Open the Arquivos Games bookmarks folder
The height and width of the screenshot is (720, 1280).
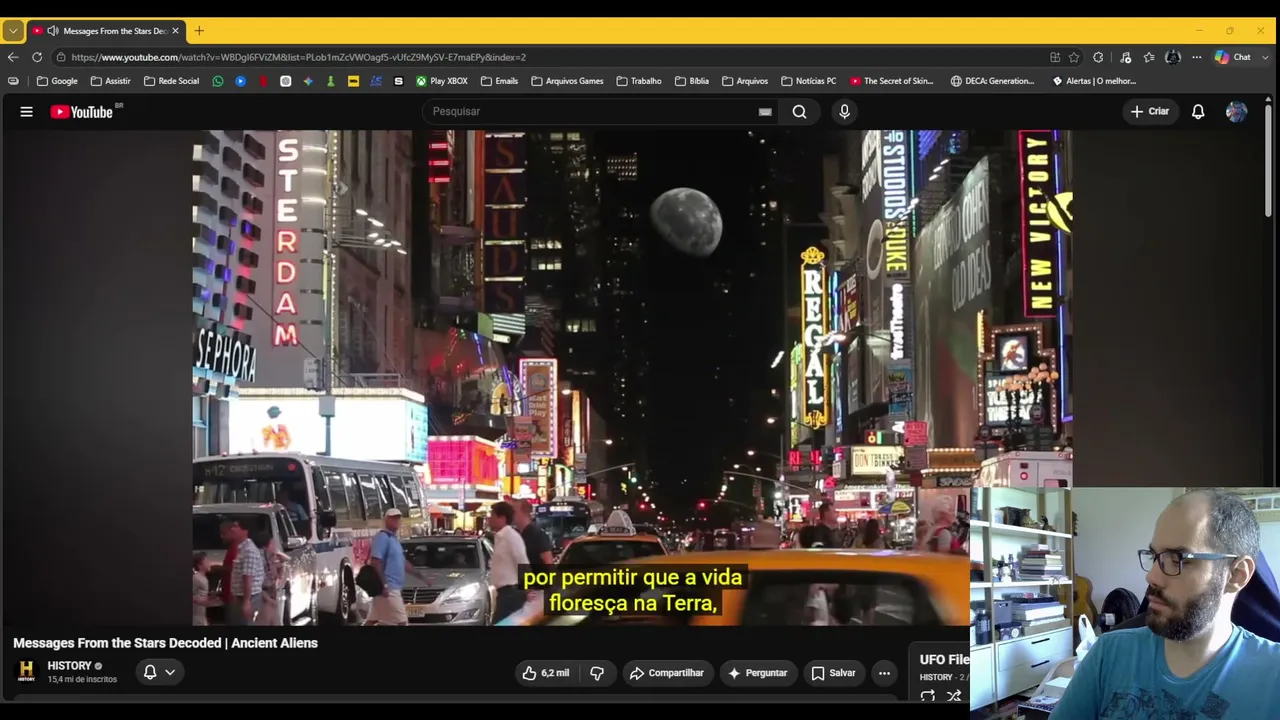pos(567,81)
